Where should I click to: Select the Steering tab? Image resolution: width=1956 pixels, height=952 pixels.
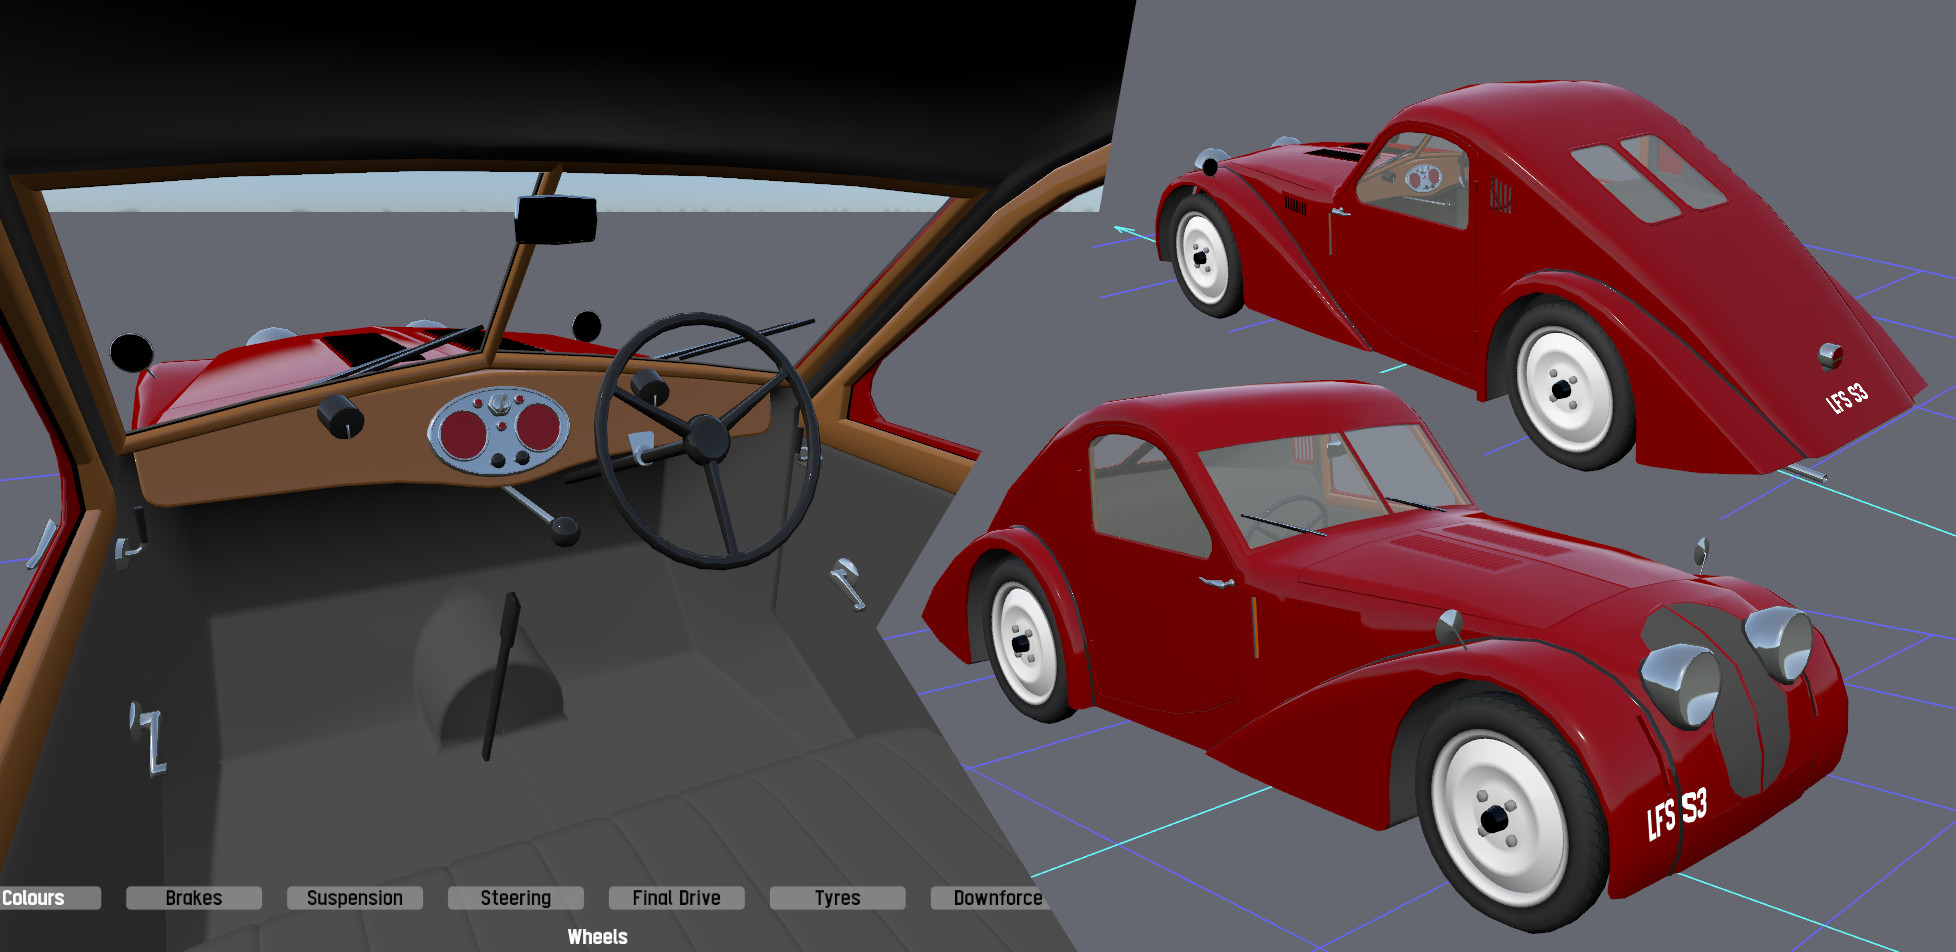click(516, 898)
